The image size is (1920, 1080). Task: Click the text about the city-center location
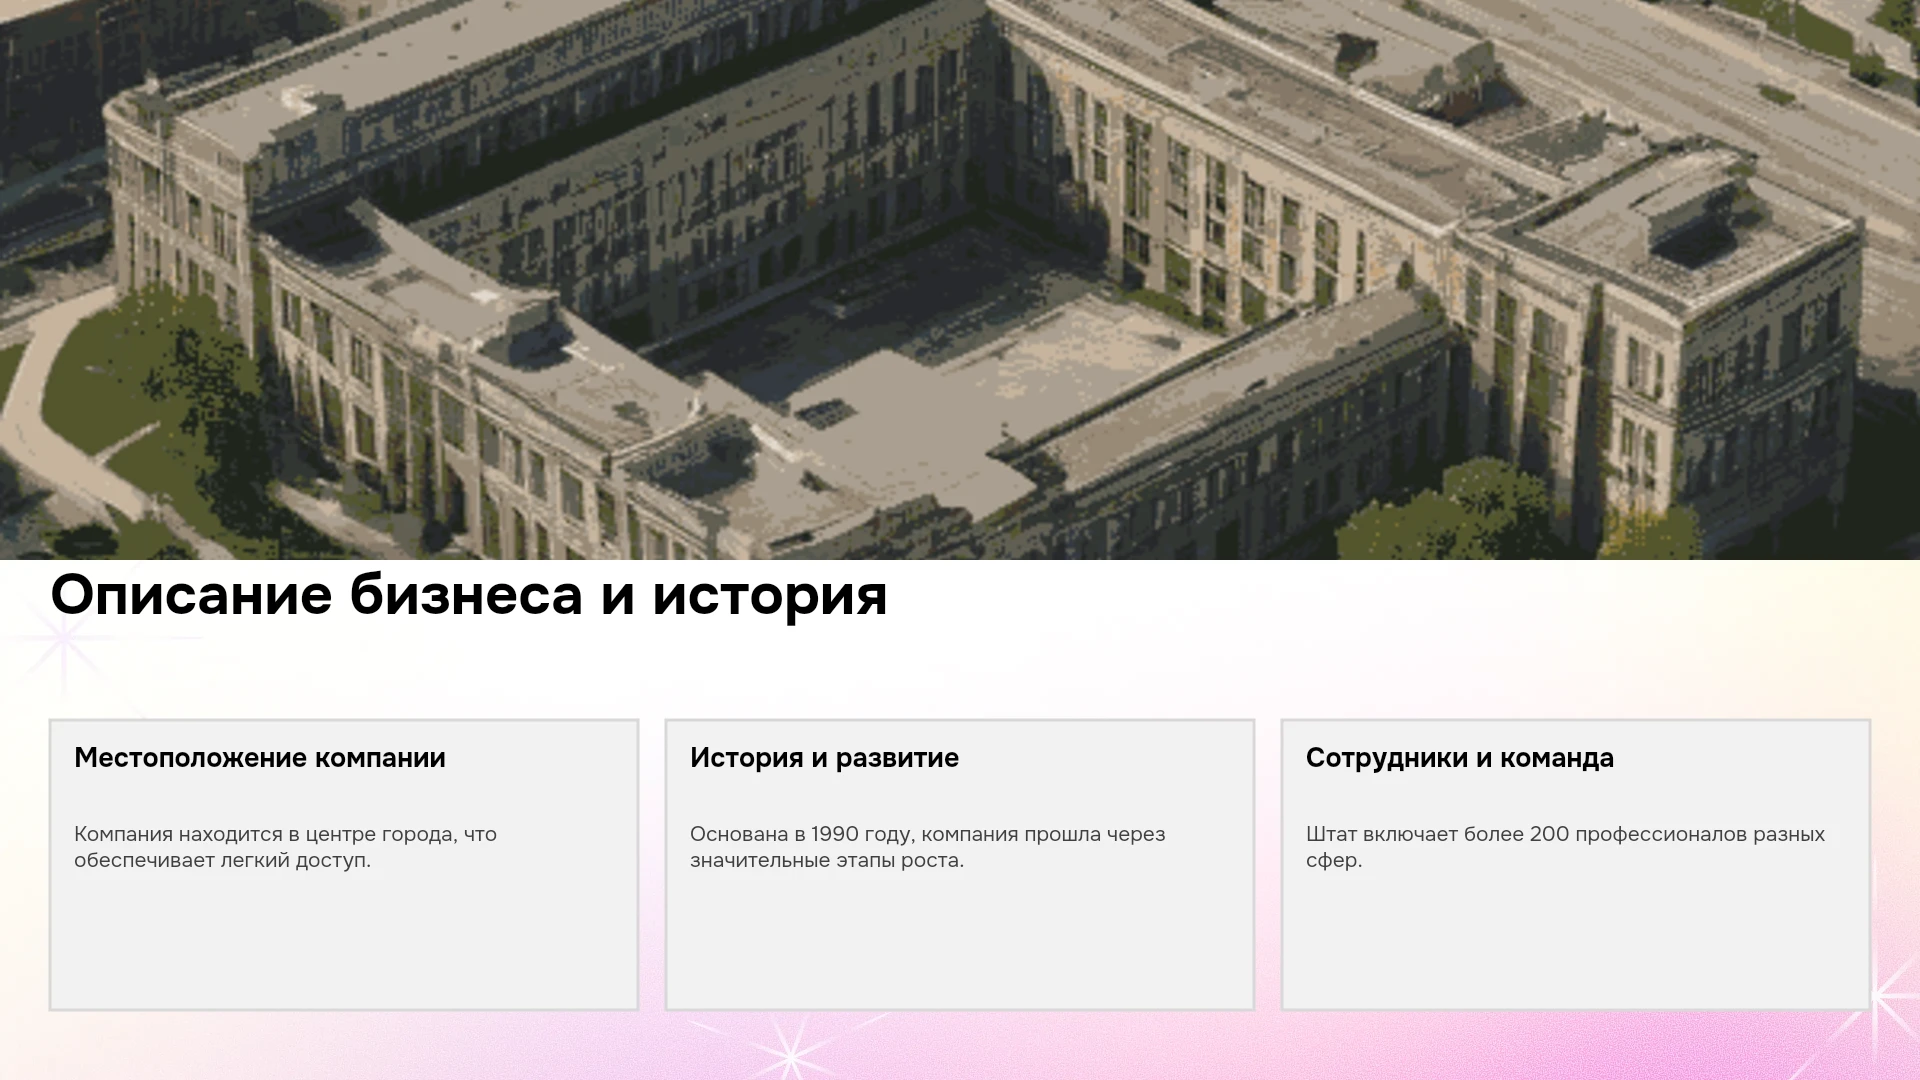pyautogui.click(x=285, y=847)
